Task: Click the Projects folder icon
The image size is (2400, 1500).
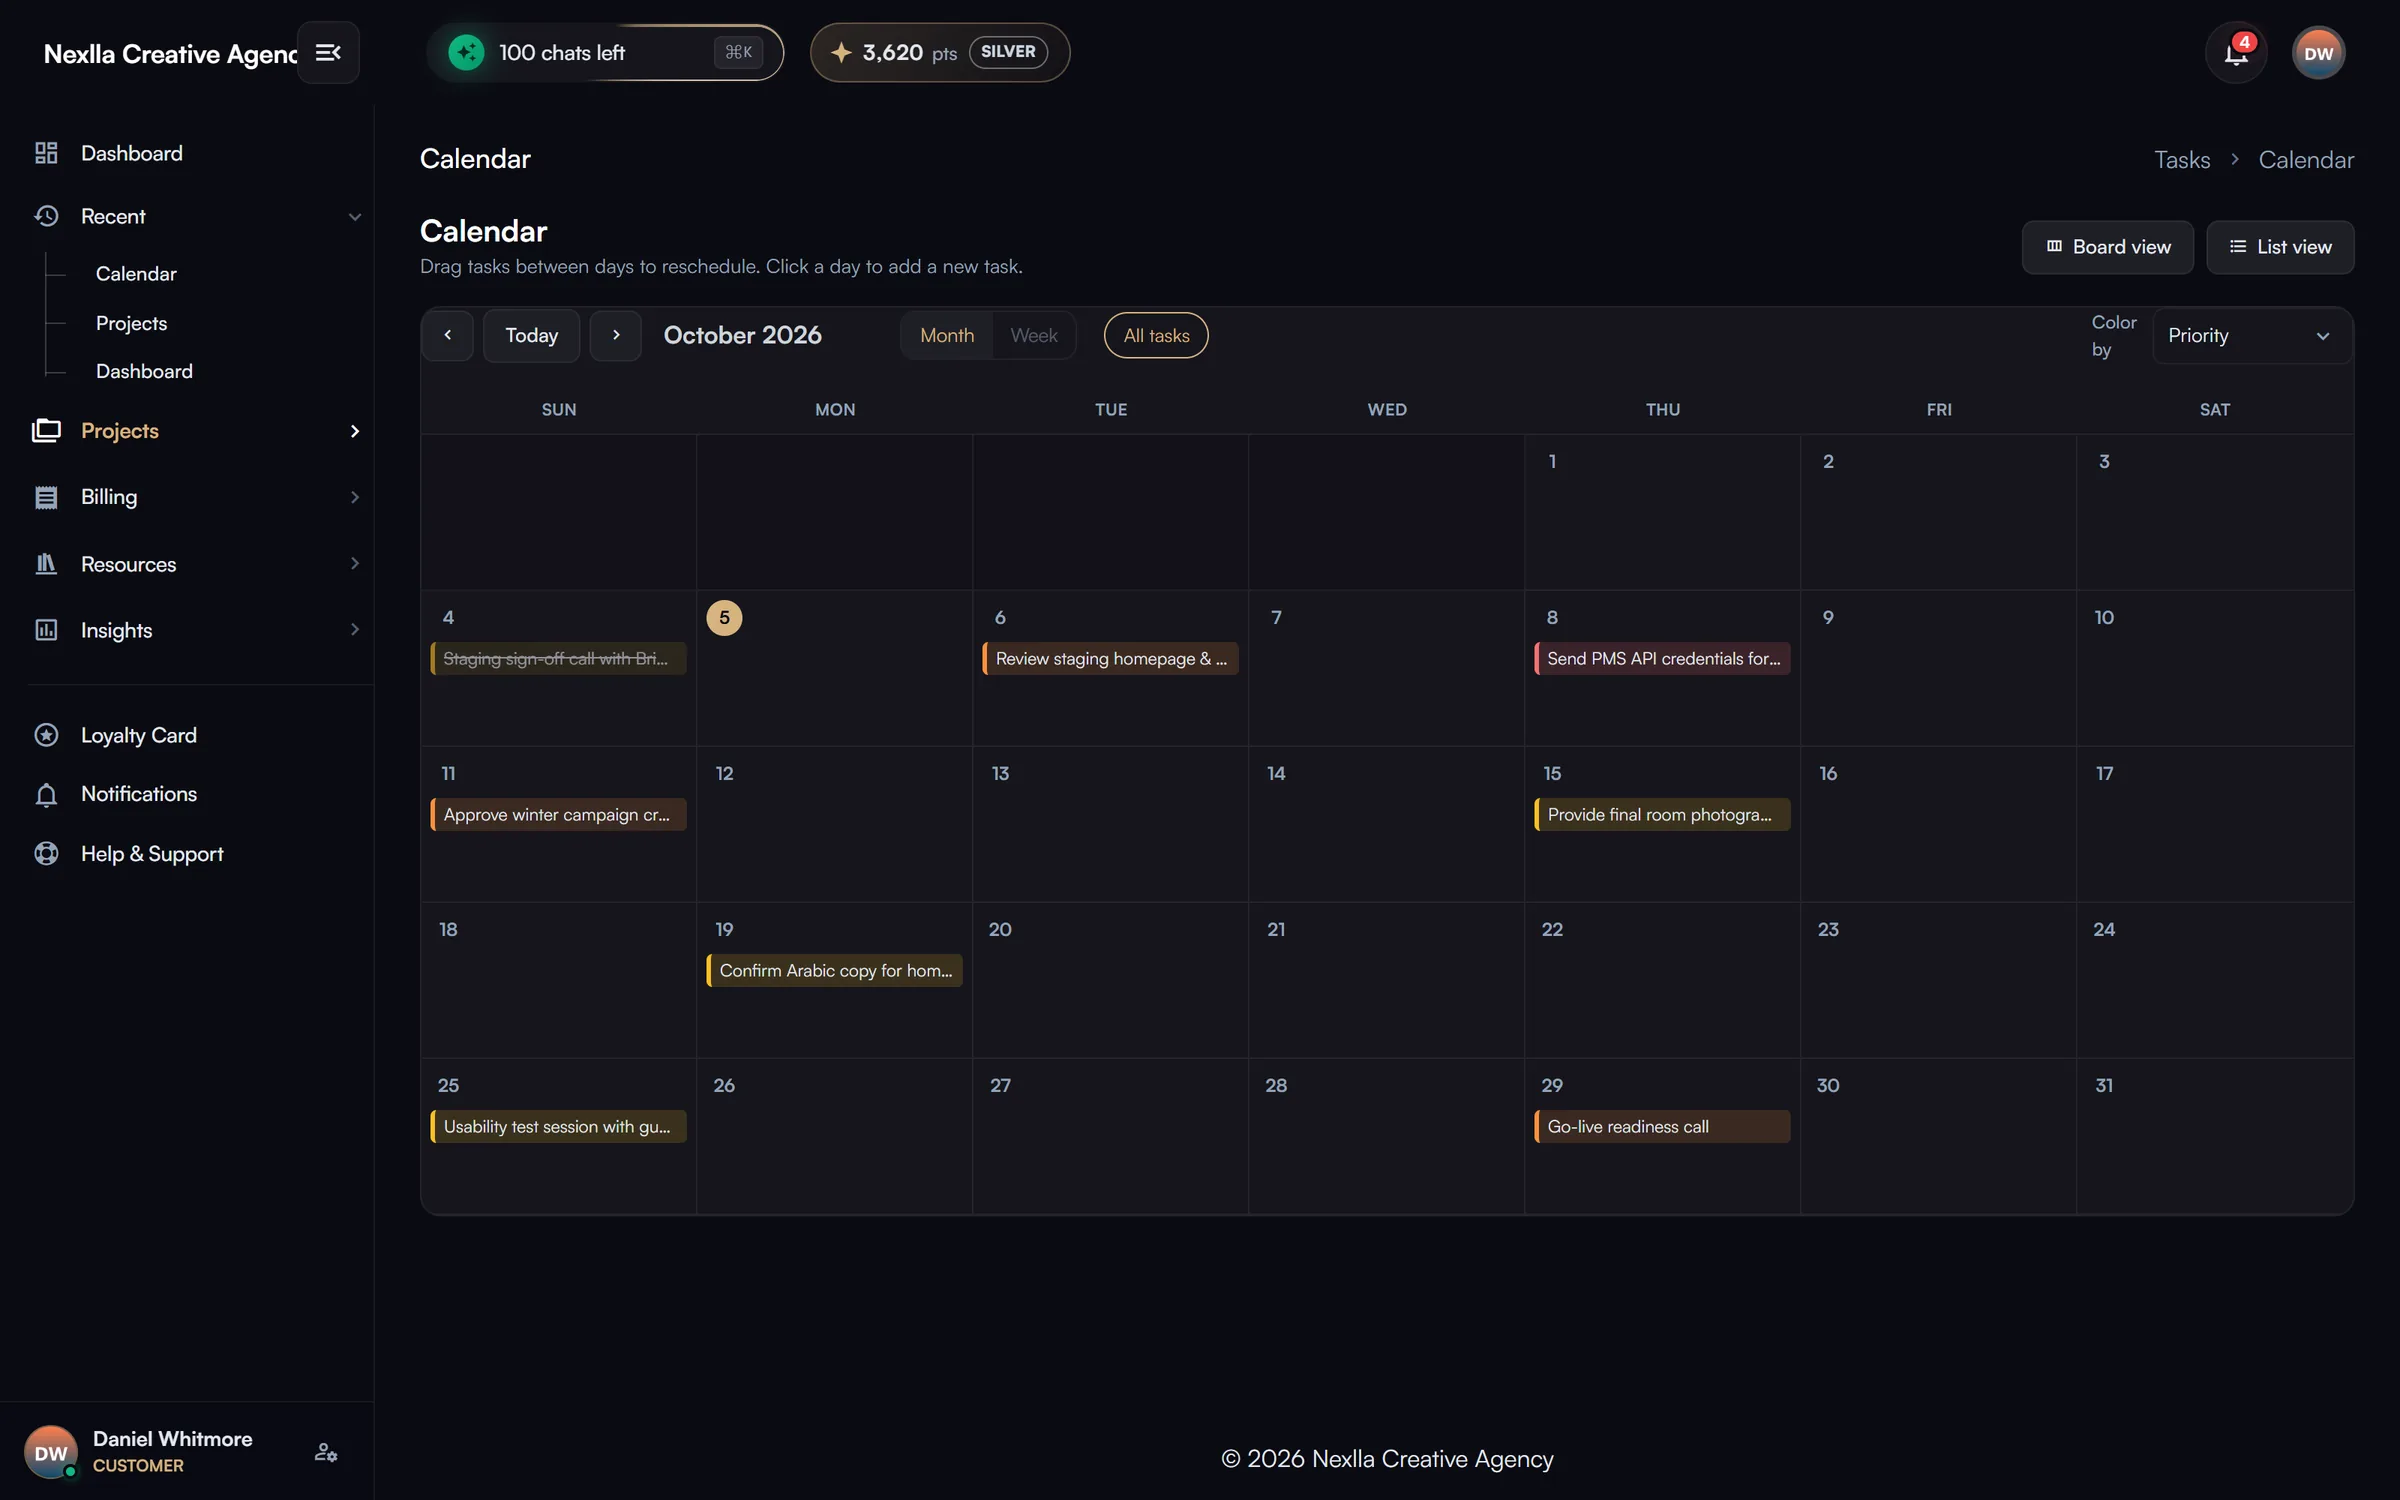Action: (46, 431)
